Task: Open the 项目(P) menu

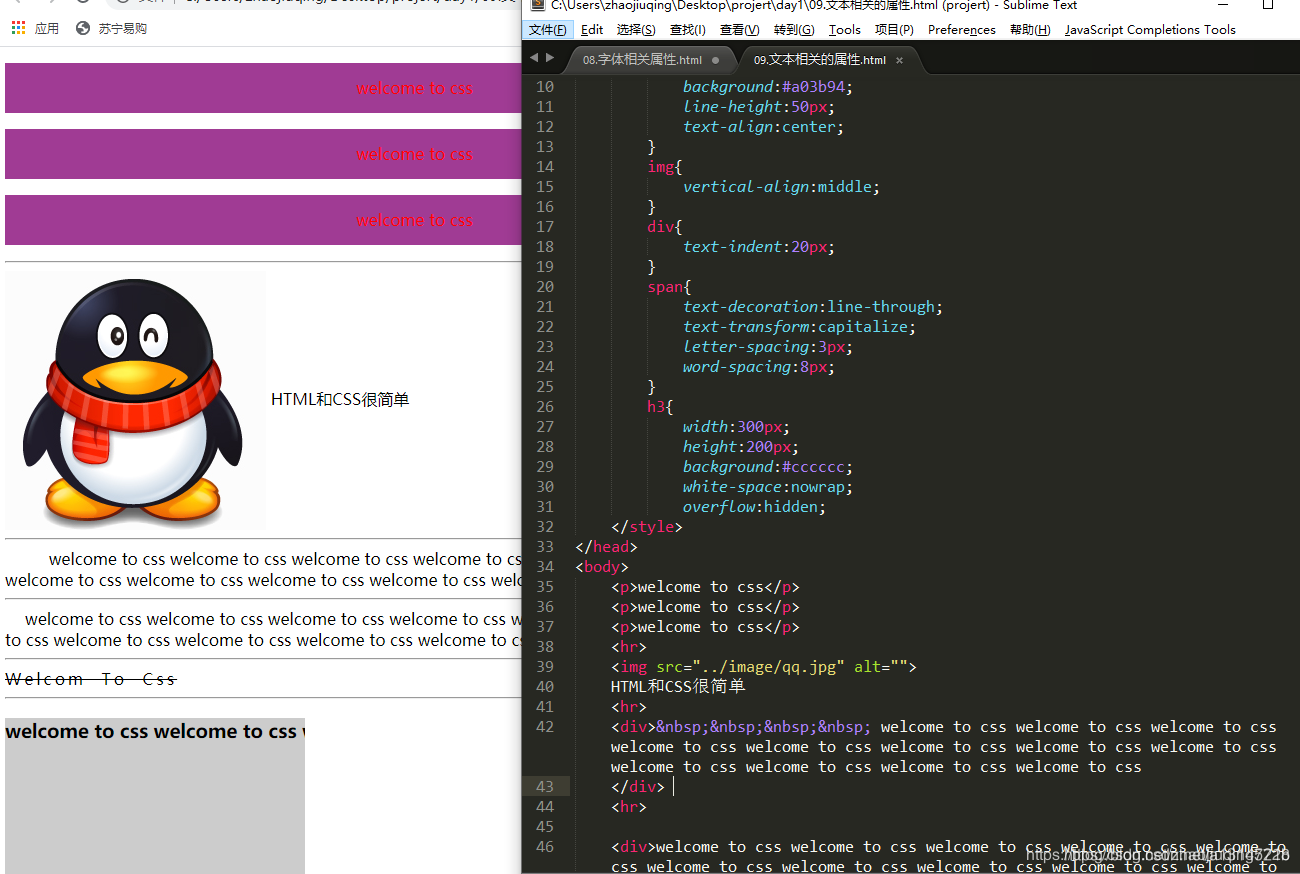Action: (x=894, y=30)
